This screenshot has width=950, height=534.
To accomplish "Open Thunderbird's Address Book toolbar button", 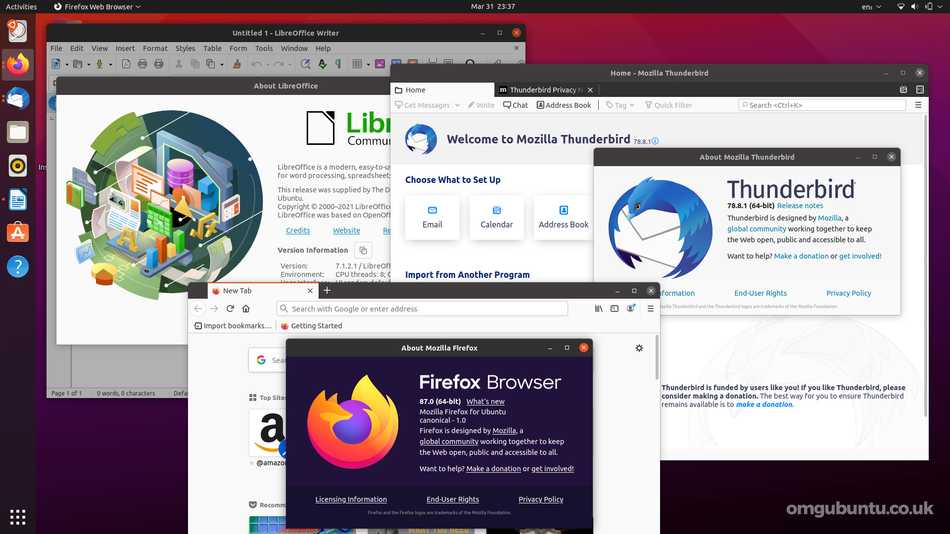I will 564,105.
